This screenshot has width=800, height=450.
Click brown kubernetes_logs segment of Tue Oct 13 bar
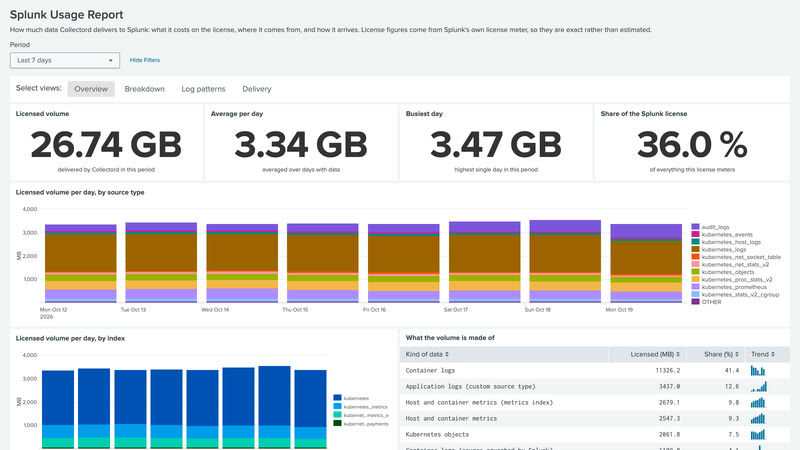pyautogui.click(x=161, y=253)
